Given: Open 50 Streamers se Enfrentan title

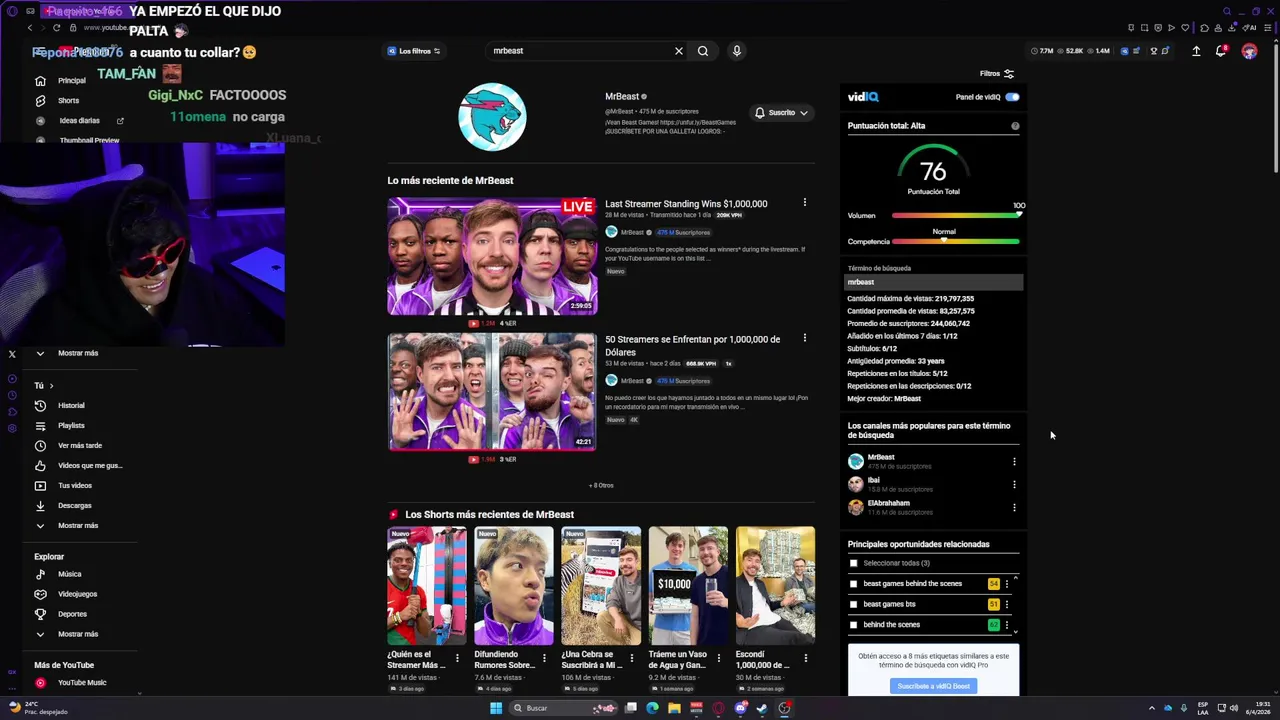Looking at the screenshot, I should tap(692, 346).
